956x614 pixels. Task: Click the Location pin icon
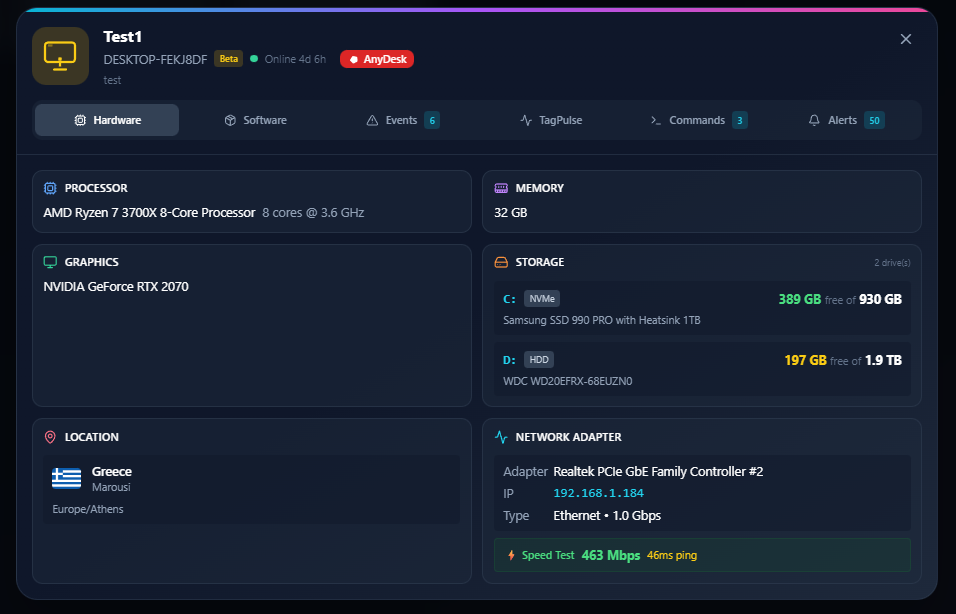pyautogui.click(x=50, y=437)
